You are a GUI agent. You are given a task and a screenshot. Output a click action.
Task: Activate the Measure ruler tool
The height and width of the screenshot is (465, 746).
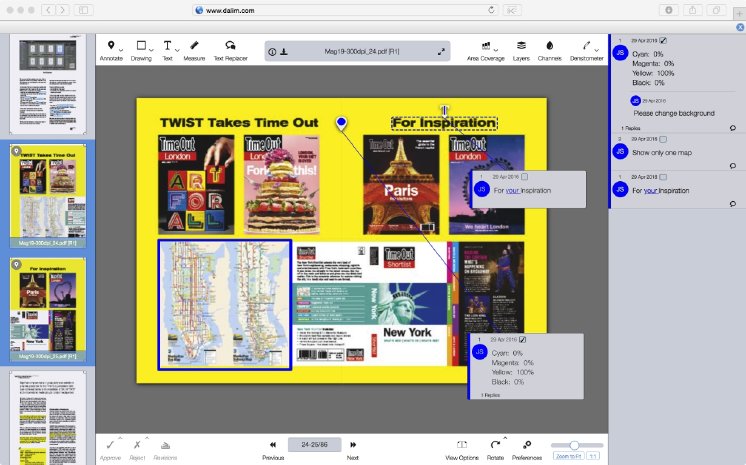194,45
